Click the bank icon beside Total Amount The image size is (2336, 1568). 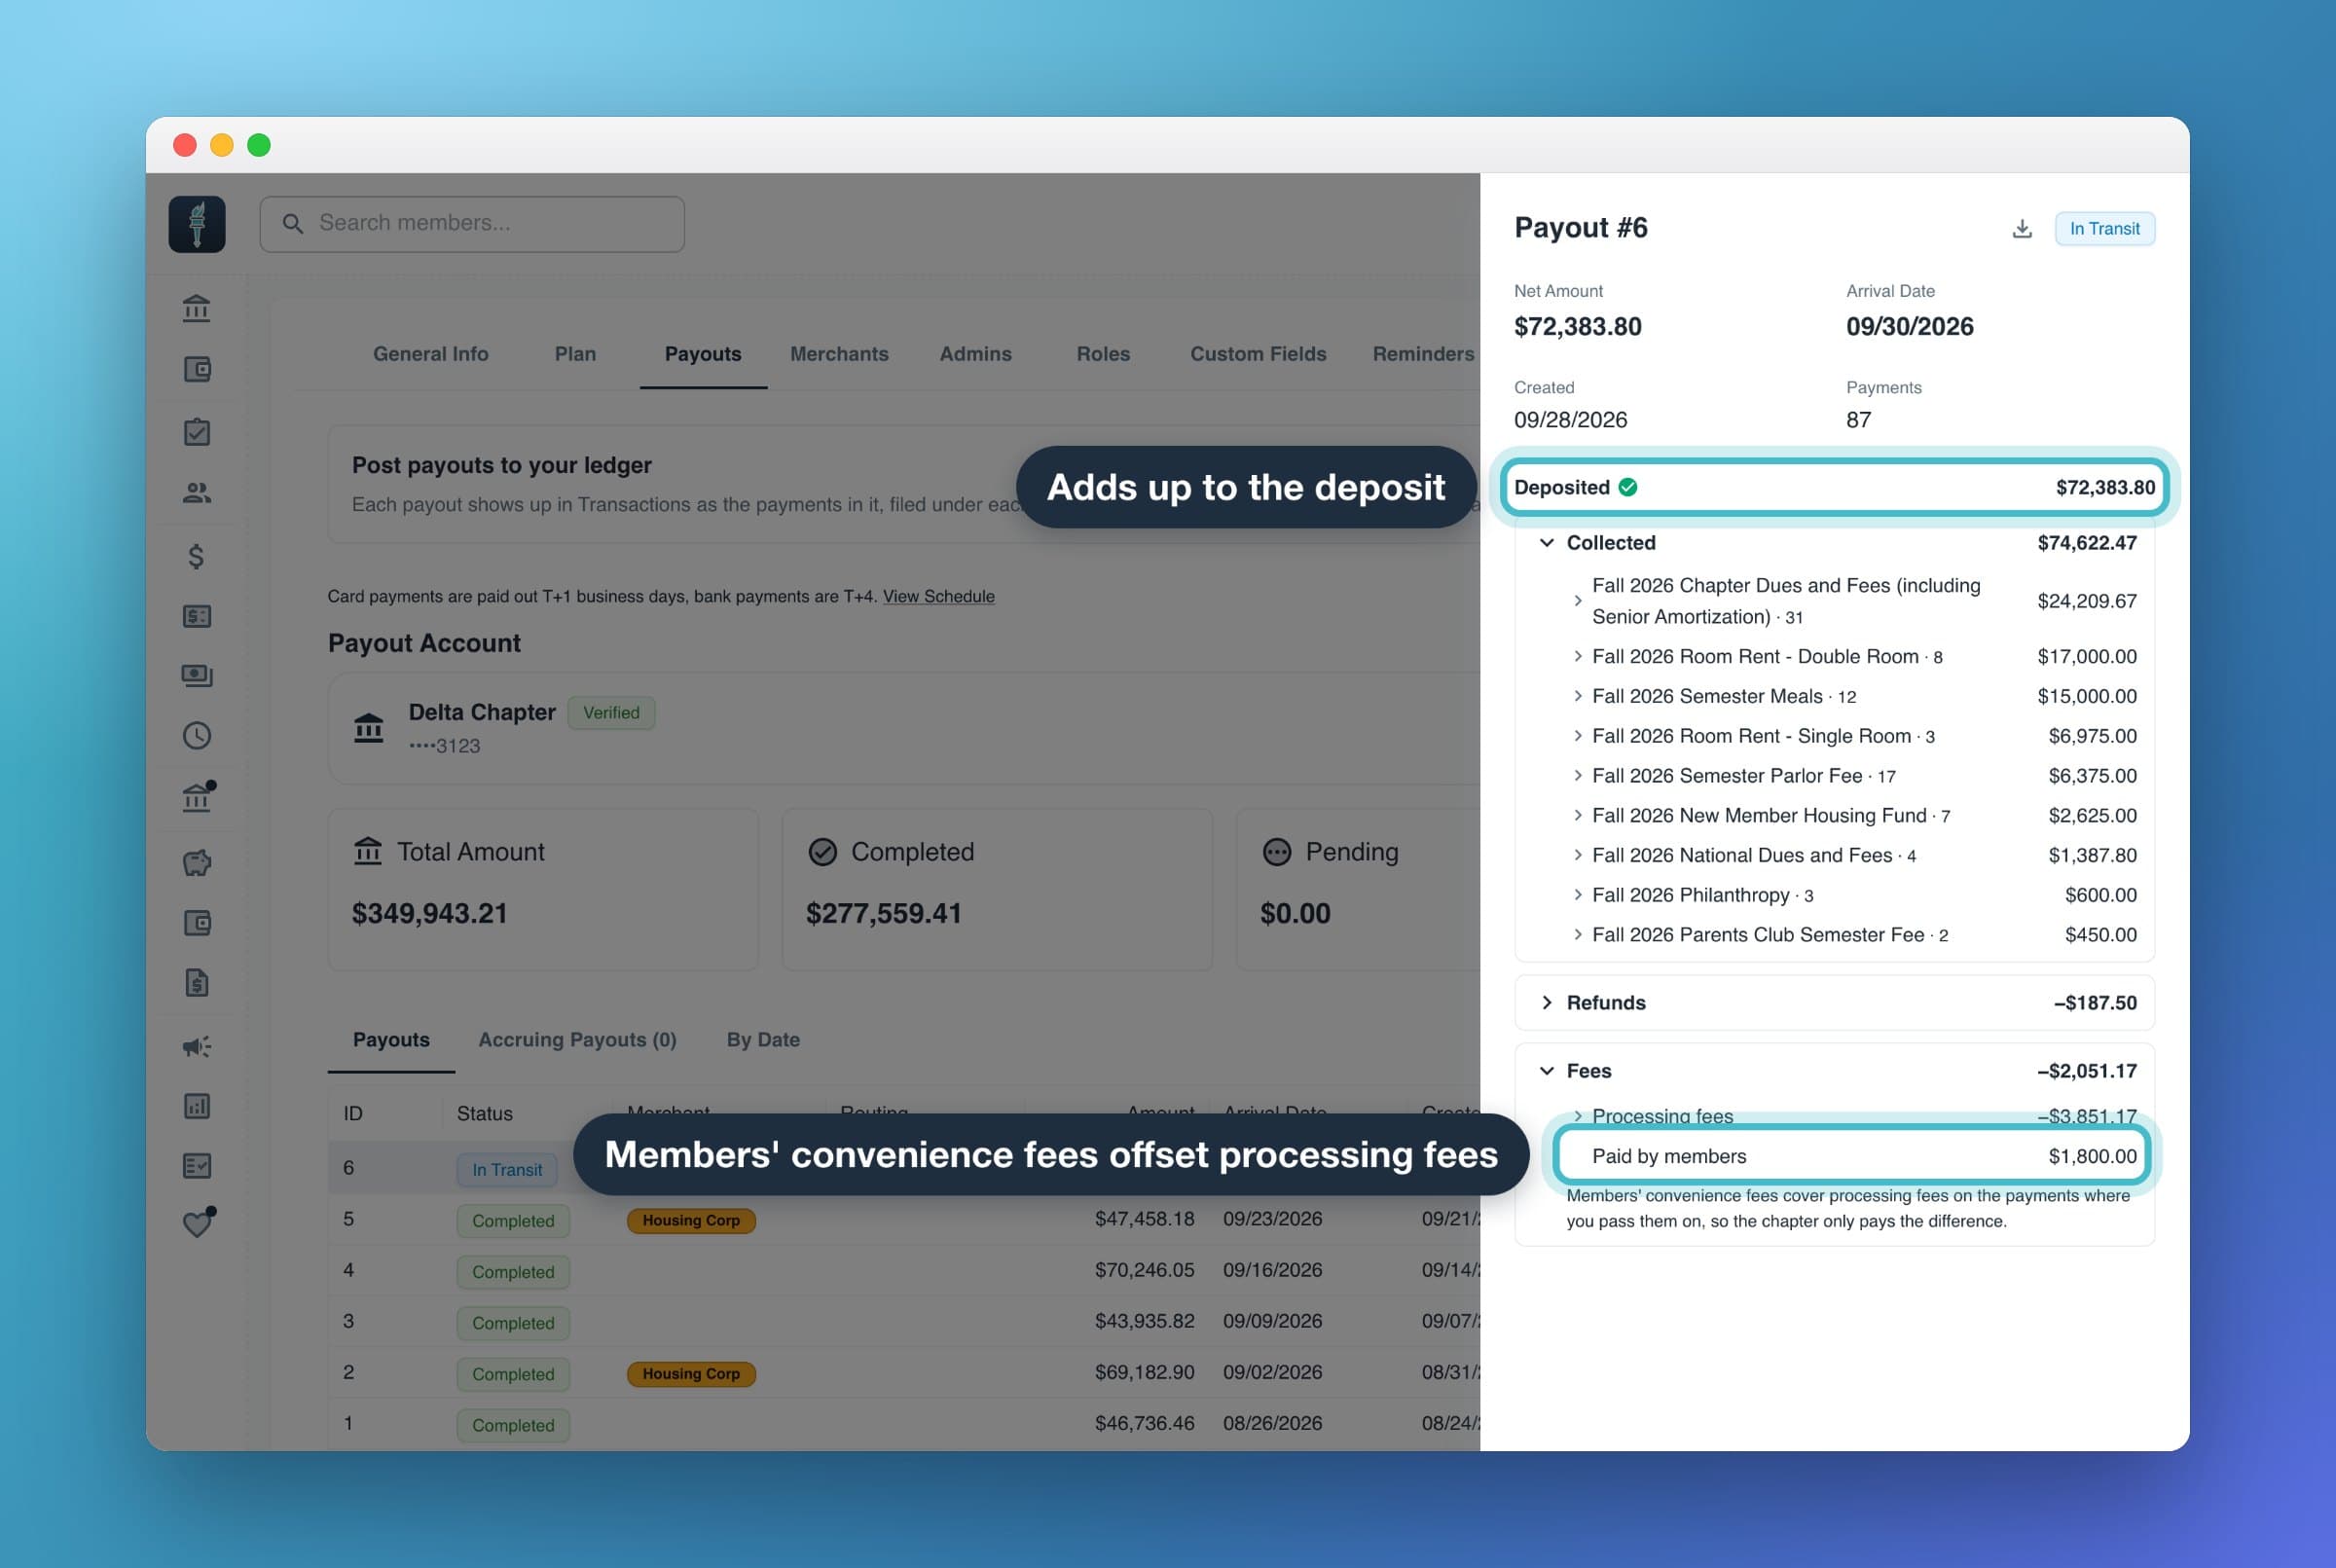(368, 851)
